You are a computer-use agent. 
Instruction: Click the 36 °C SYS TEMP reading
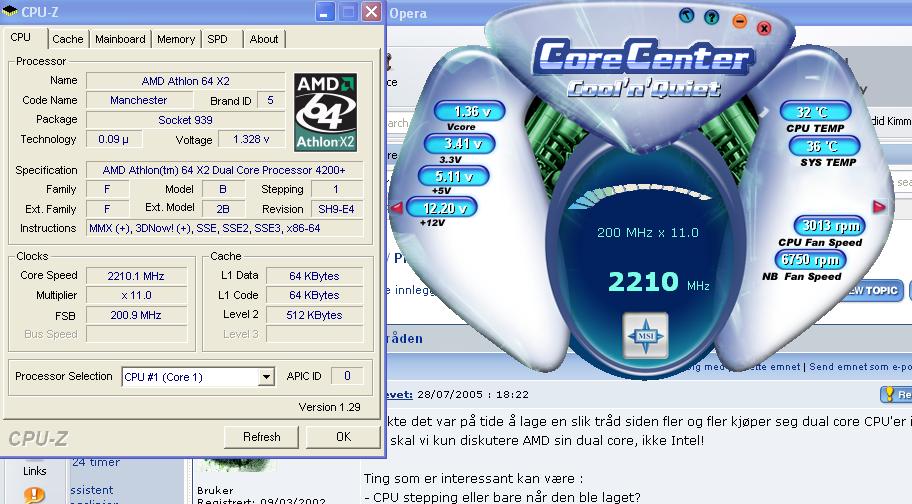pos(824,146)
